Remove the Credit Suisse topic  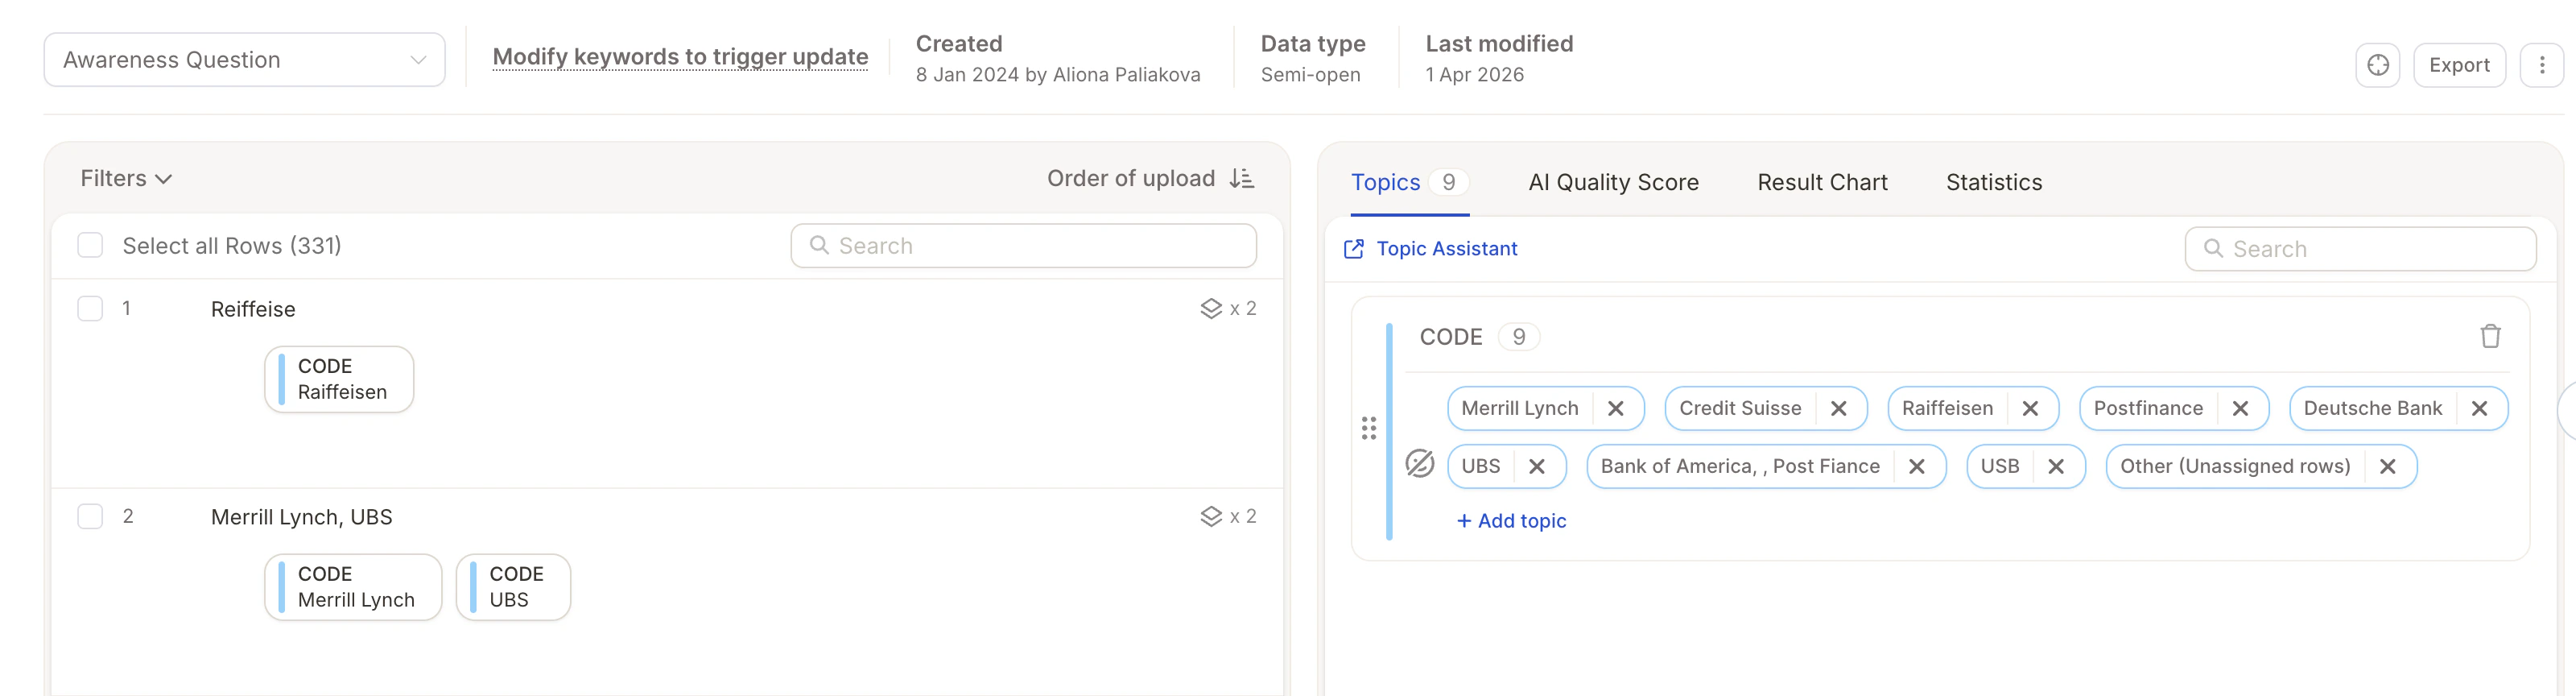pyautogui.click(x=1838, y=408)
